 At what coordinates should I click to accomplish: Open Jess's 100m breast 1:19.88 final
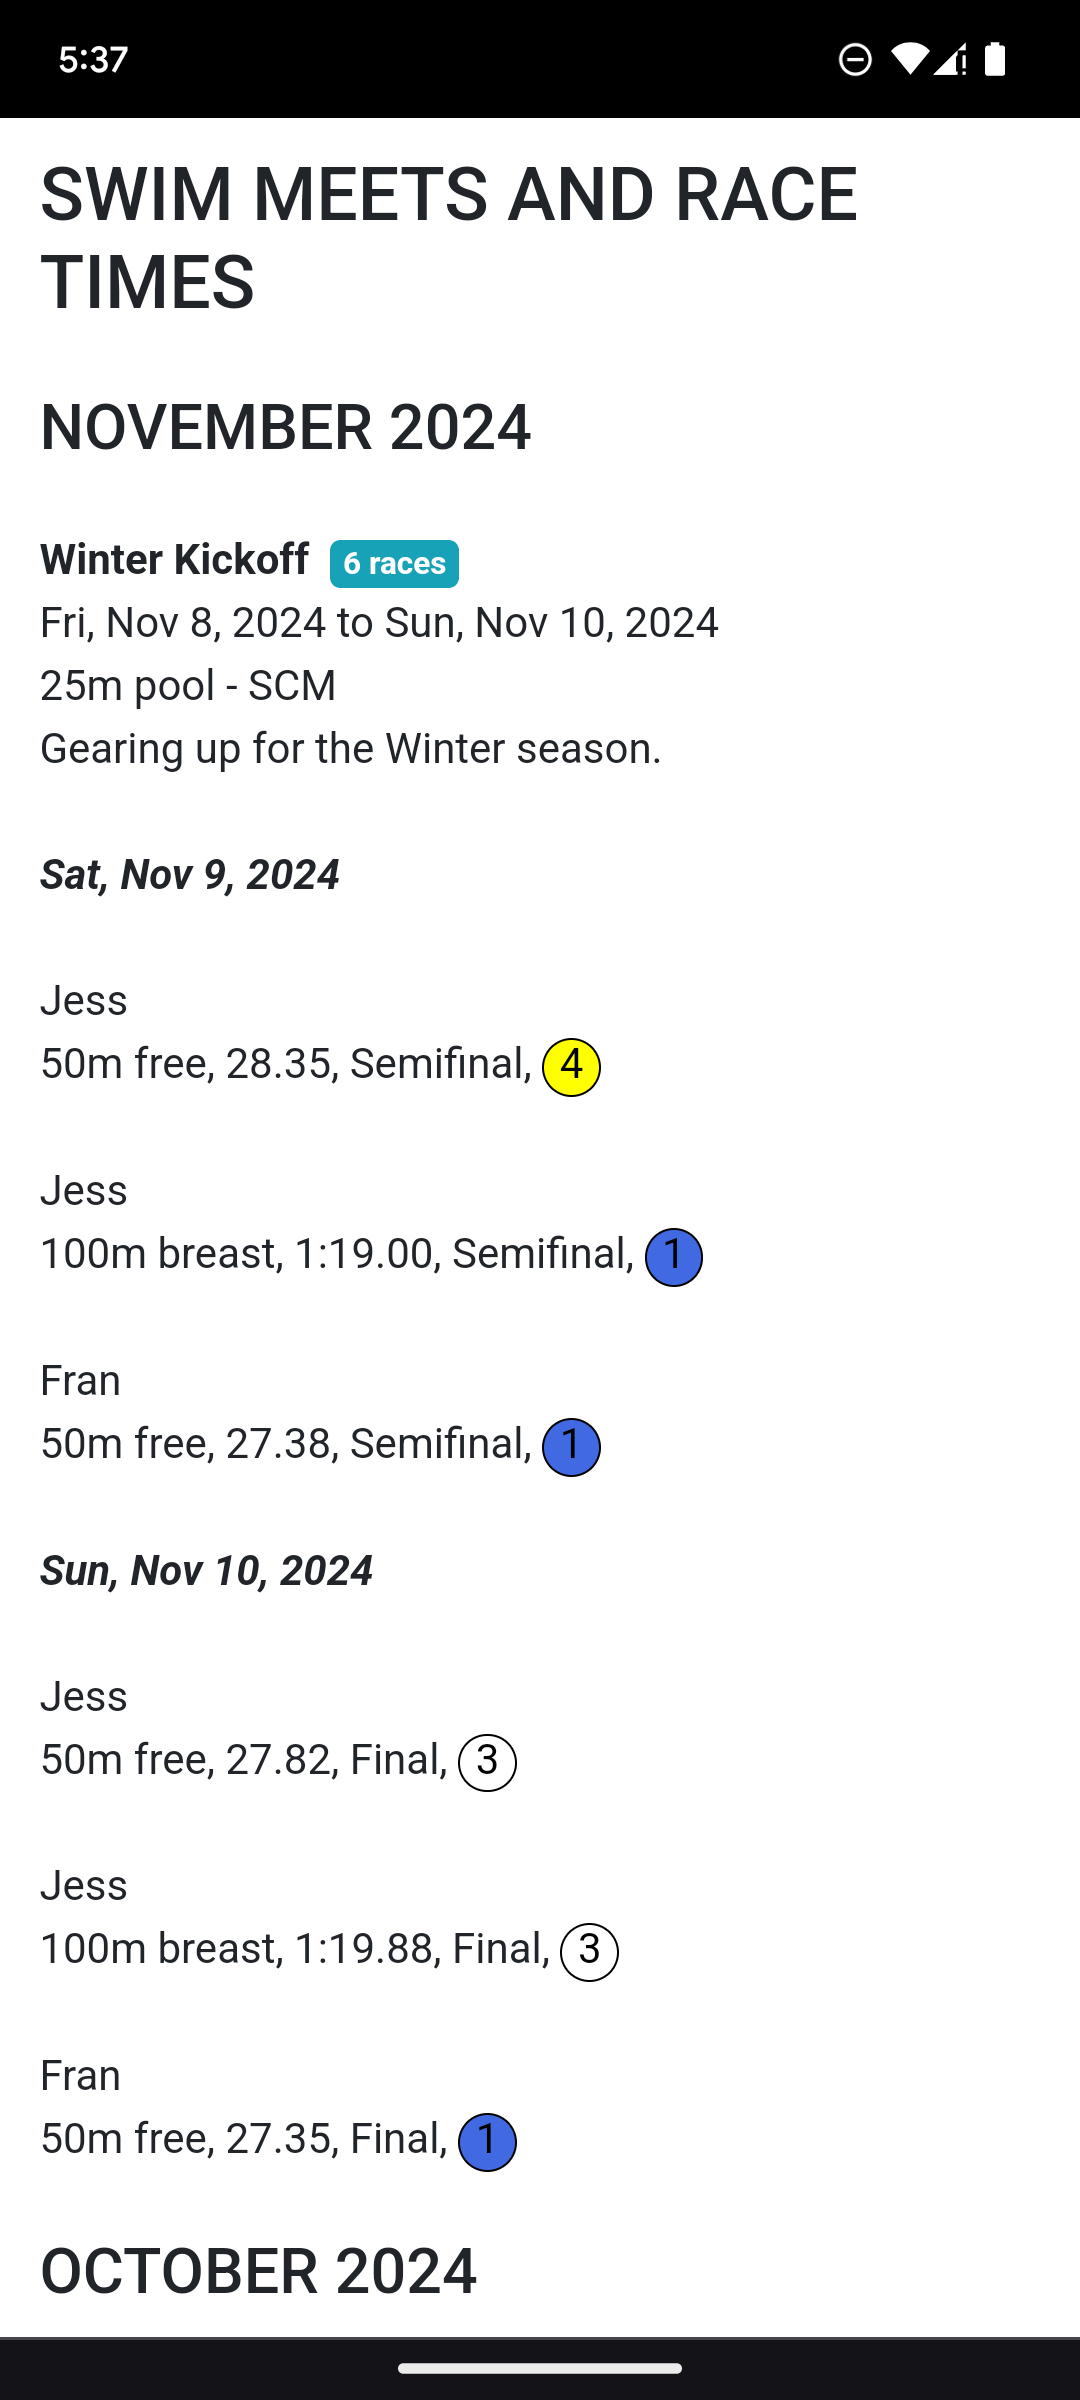[x=294, y=1949]
